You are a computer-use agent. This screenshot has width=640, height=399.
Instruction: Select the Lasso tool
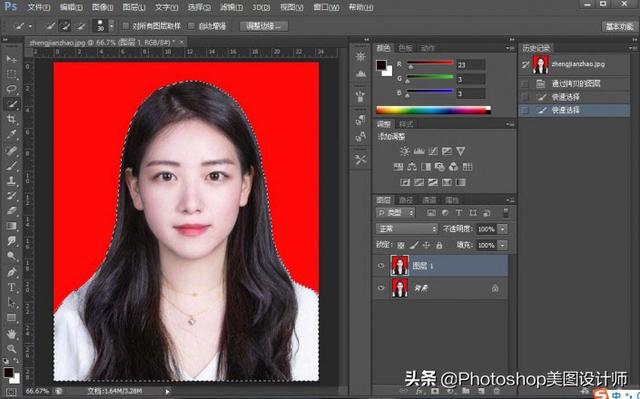click(11, 89)
